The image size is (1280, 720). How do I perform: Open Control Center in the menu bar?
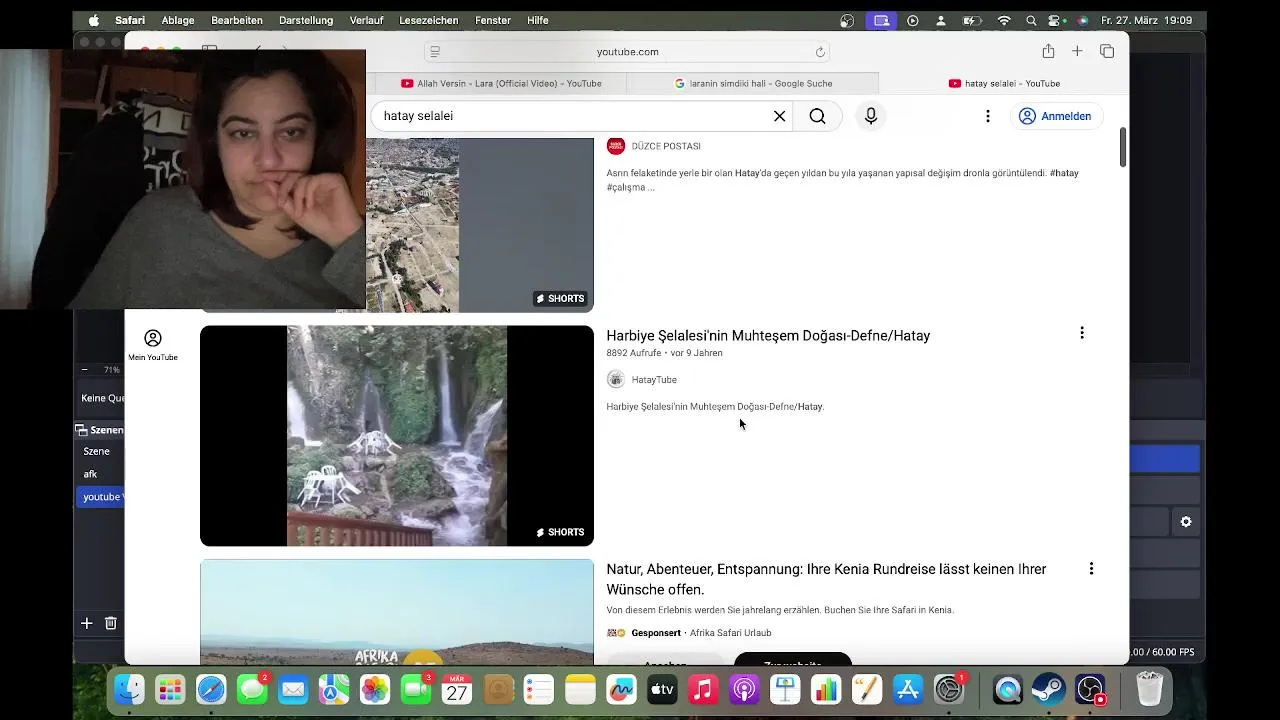[x=1055, y=20]
